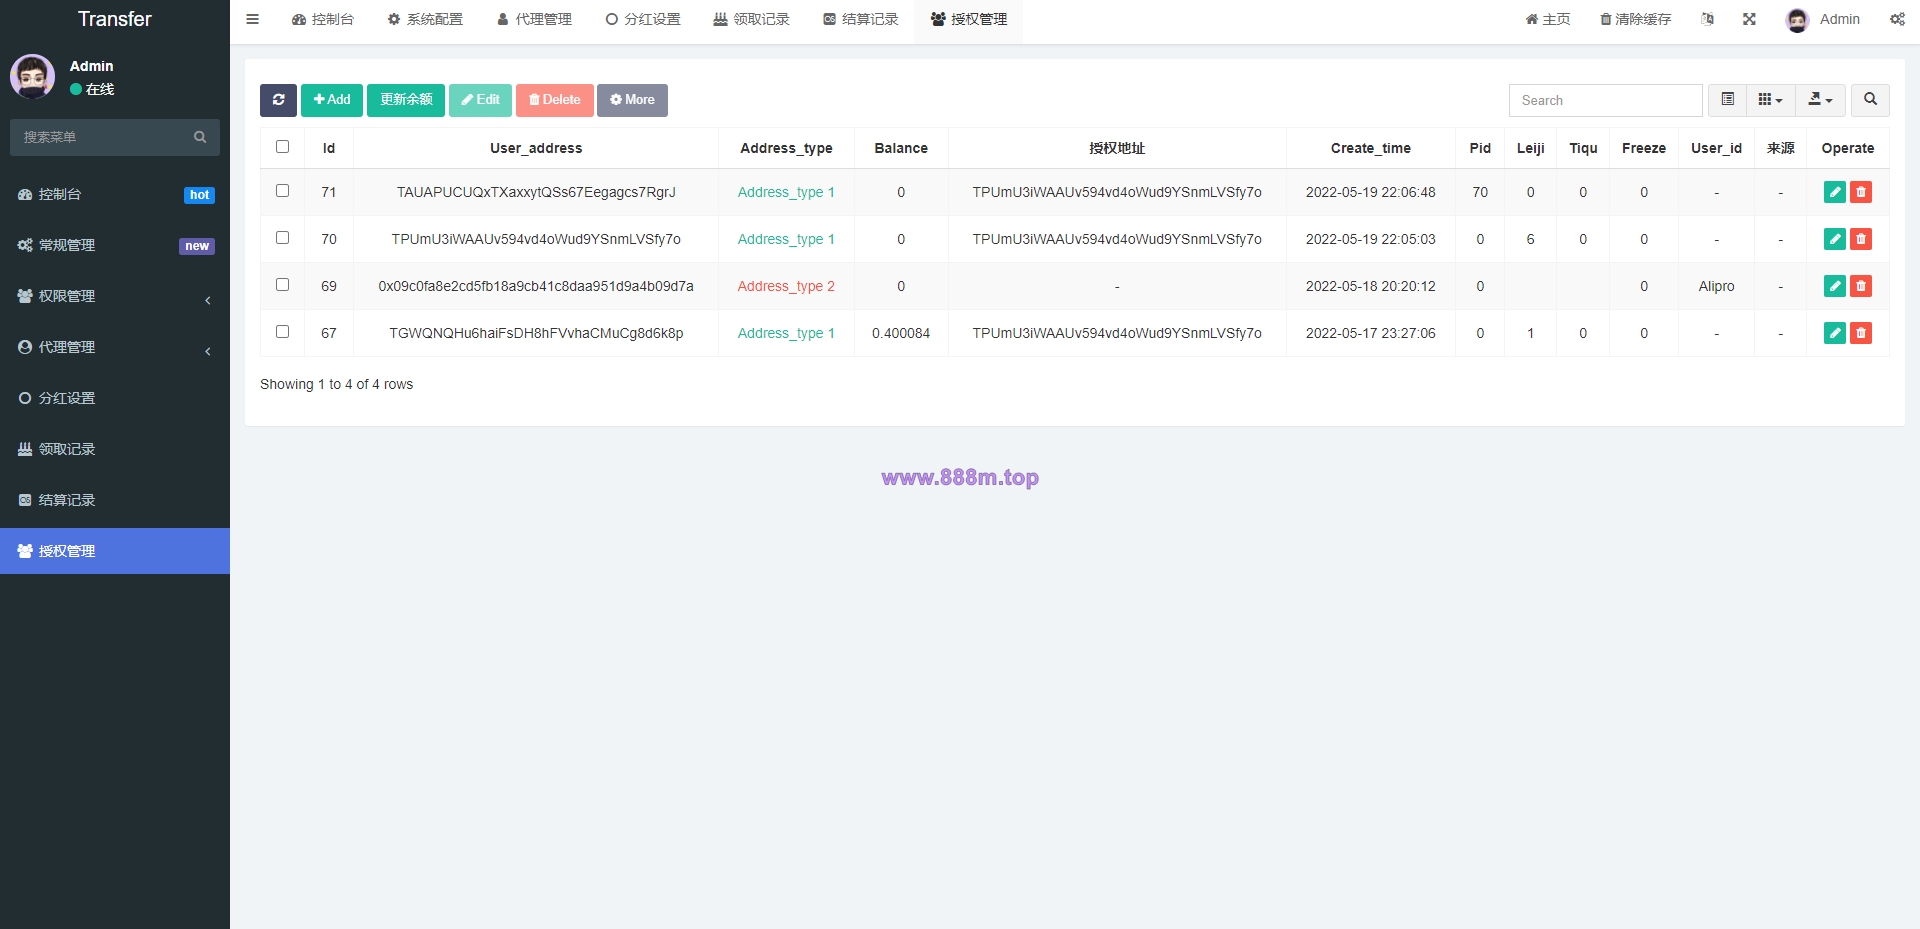Click Address_type 1 link in row 71
1920x929 pixels.
[786, 192]
